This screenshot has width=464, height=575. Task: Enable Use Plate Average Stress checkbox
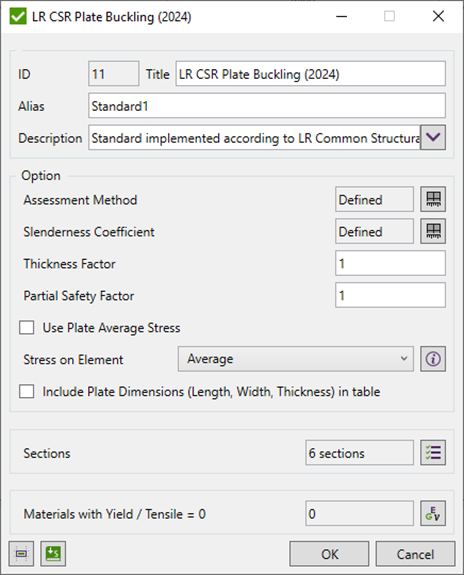point(27,327)
